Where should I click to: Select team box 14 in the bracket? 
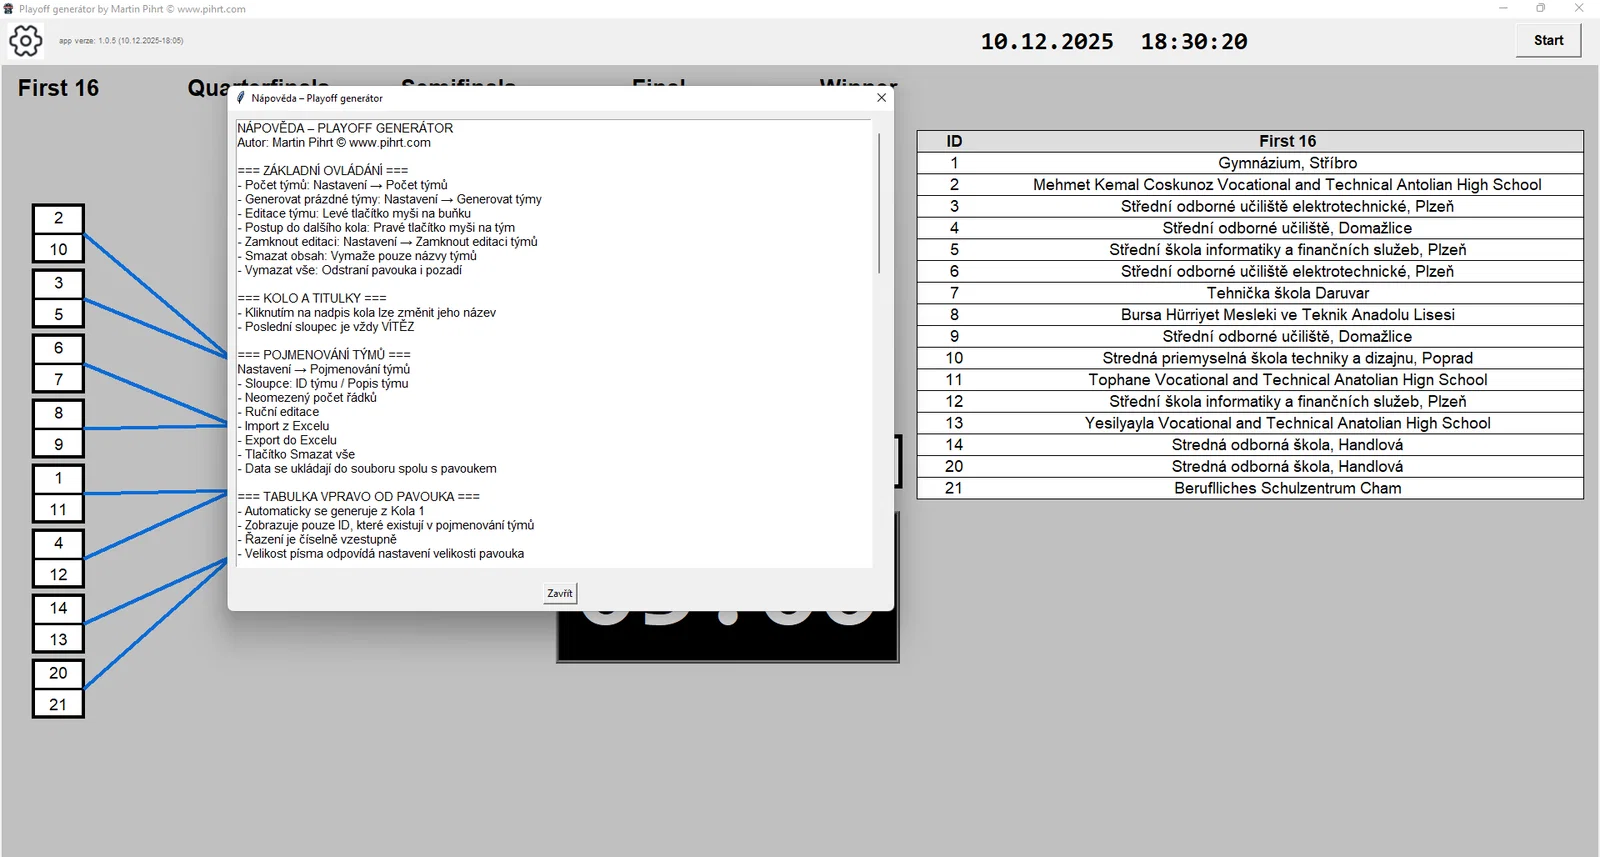tap(58, 609)
